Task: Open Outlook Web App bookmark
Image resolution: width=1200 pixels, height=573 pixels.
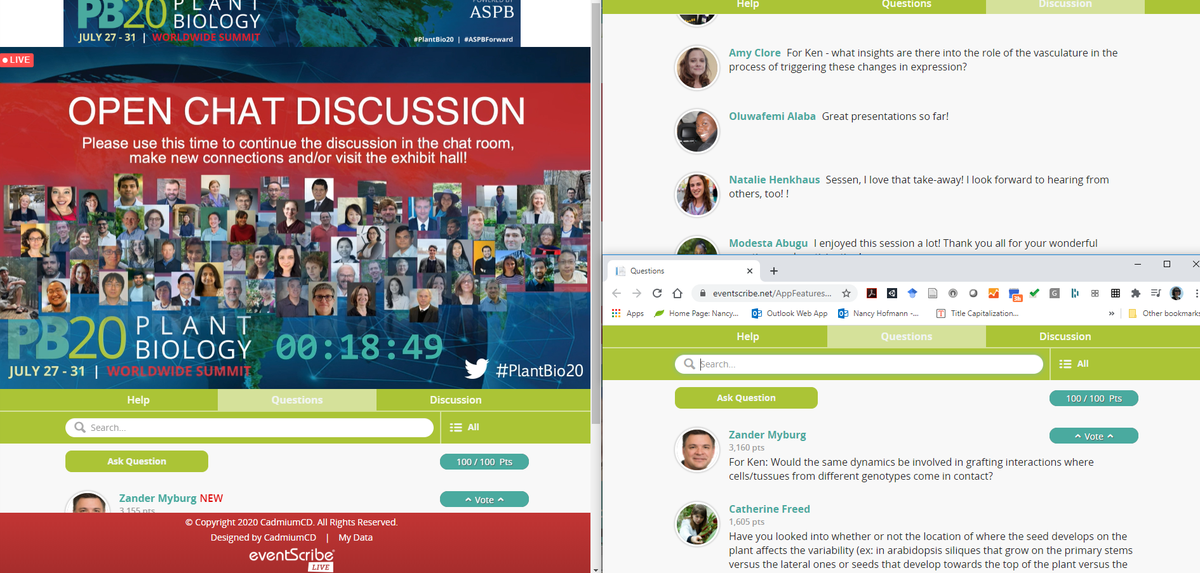Action: tap(789, 313)
